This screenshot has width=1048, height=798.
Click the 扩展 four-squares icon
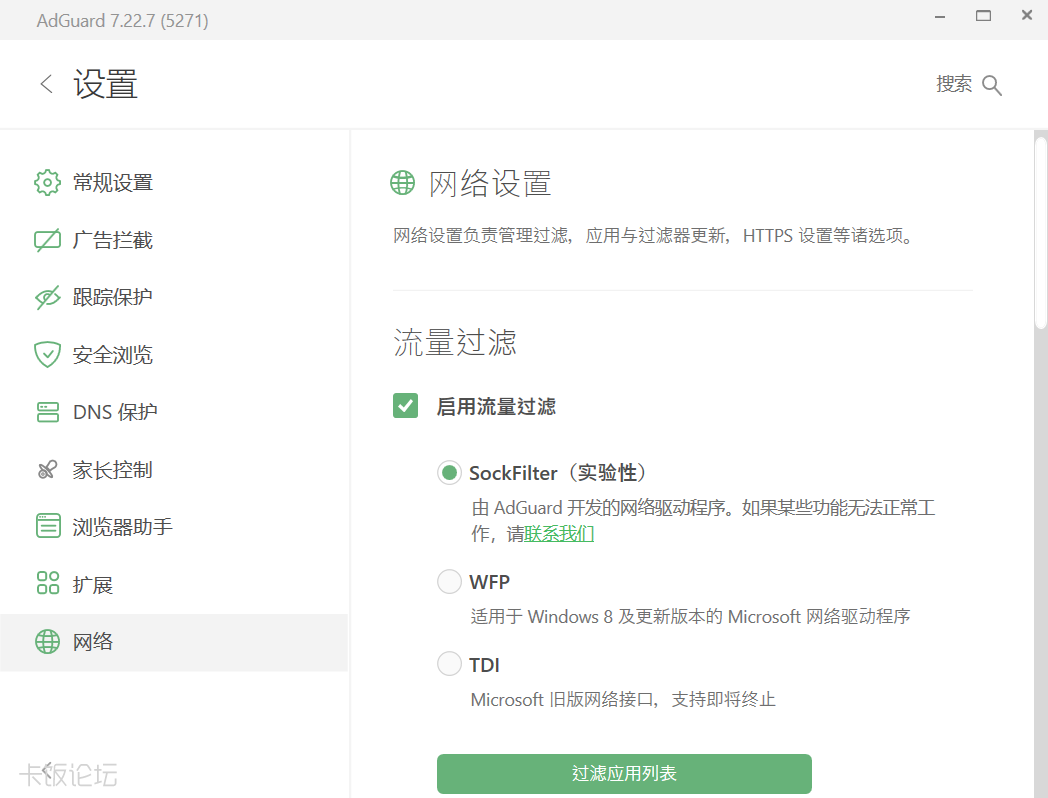[x=47, y=583]
